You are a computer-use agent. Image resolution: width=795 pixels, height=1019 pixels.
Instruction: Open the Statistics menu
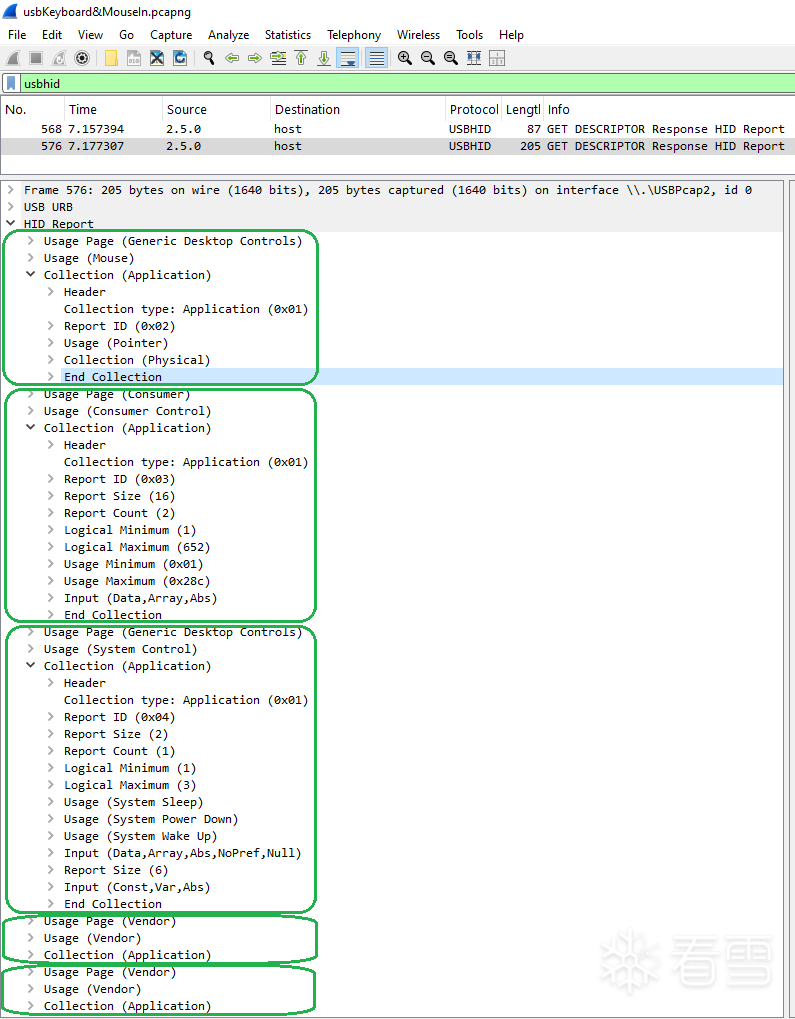point(287,34)
